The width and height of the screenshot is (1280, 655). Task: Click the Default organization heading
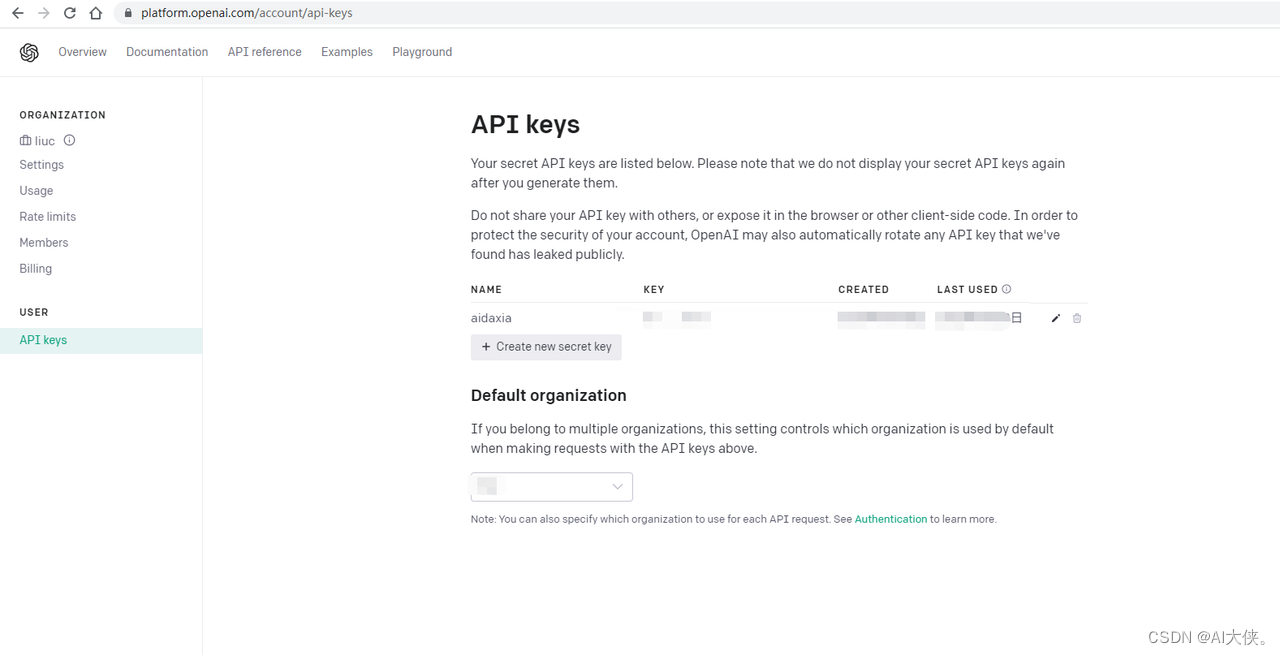click(549, 395)
